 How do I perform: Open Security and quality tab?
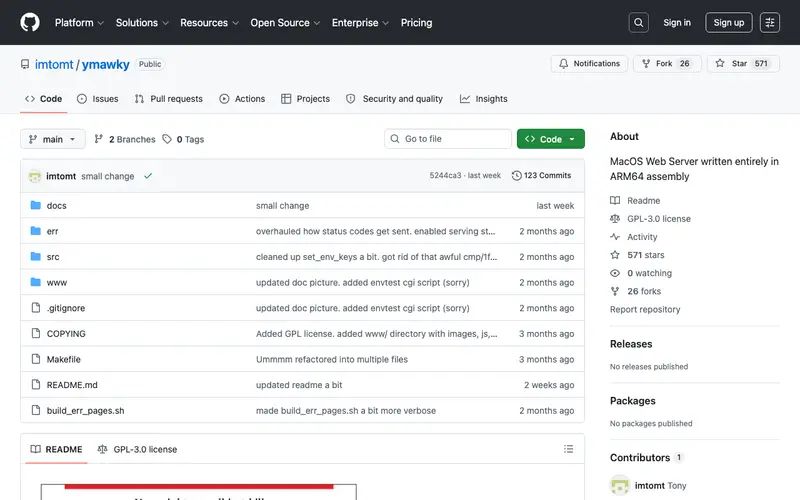394,99
